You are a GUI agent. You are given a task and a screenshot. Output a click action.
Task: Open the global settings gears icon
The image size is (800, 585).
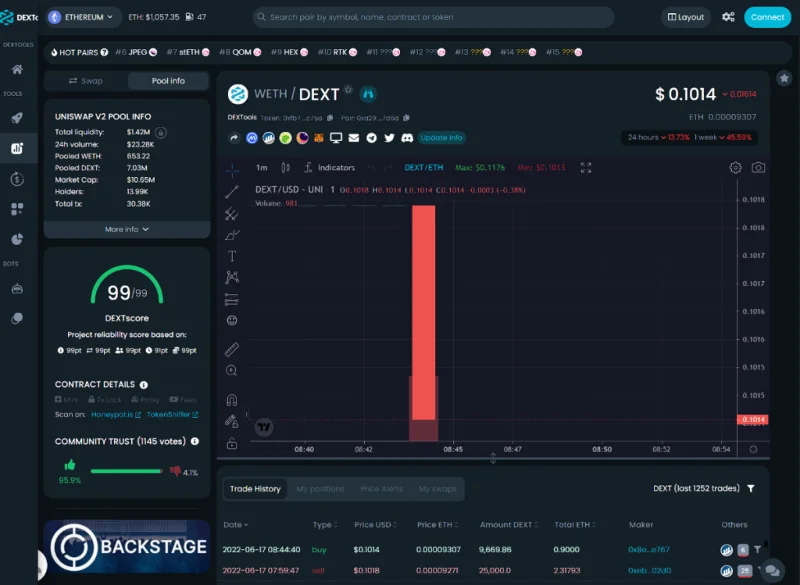(728, 17)
